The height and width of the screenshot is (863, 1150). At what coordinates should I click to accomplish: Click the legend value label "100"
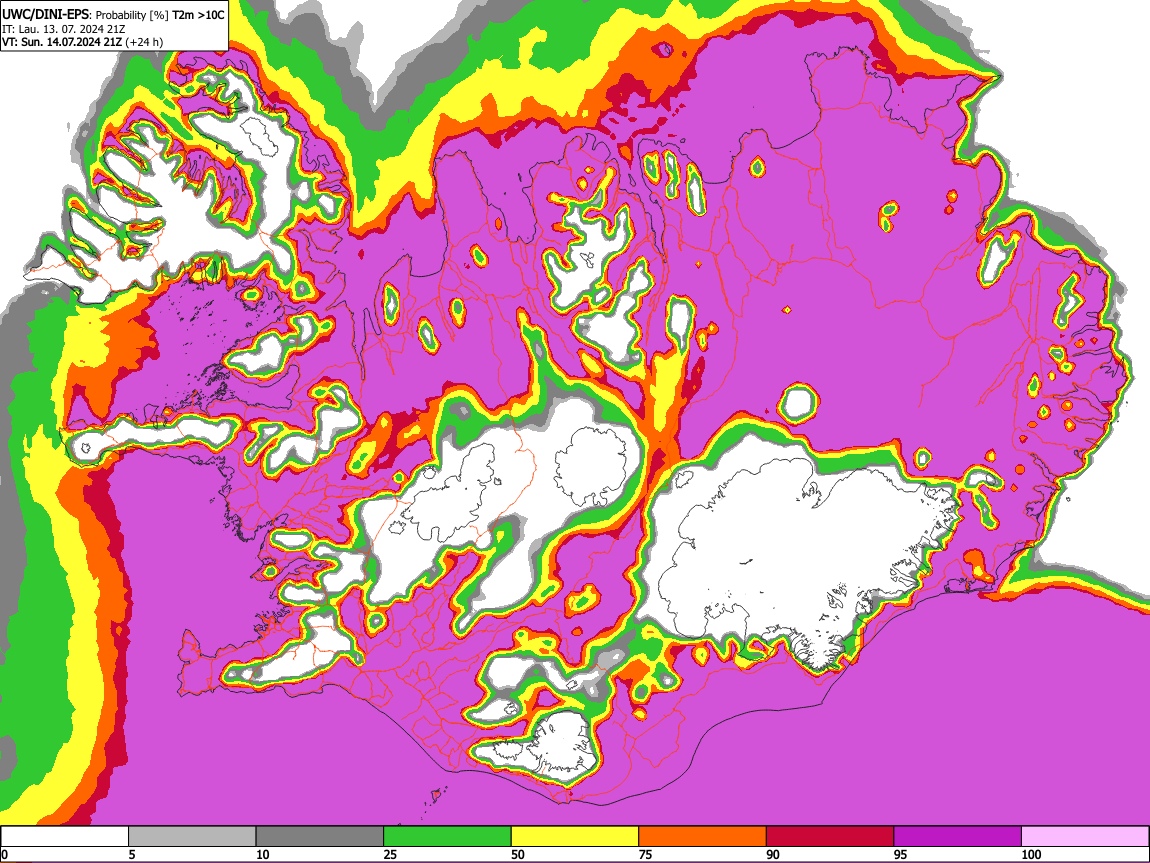[1031, 854]
